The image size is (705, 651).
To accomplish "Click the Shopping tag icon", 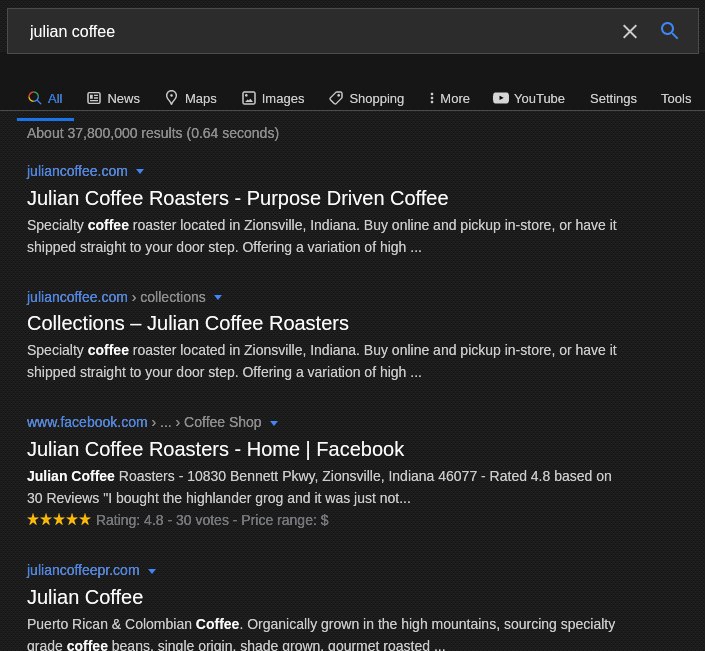I will pyautogui.click(x=336, y=98).
